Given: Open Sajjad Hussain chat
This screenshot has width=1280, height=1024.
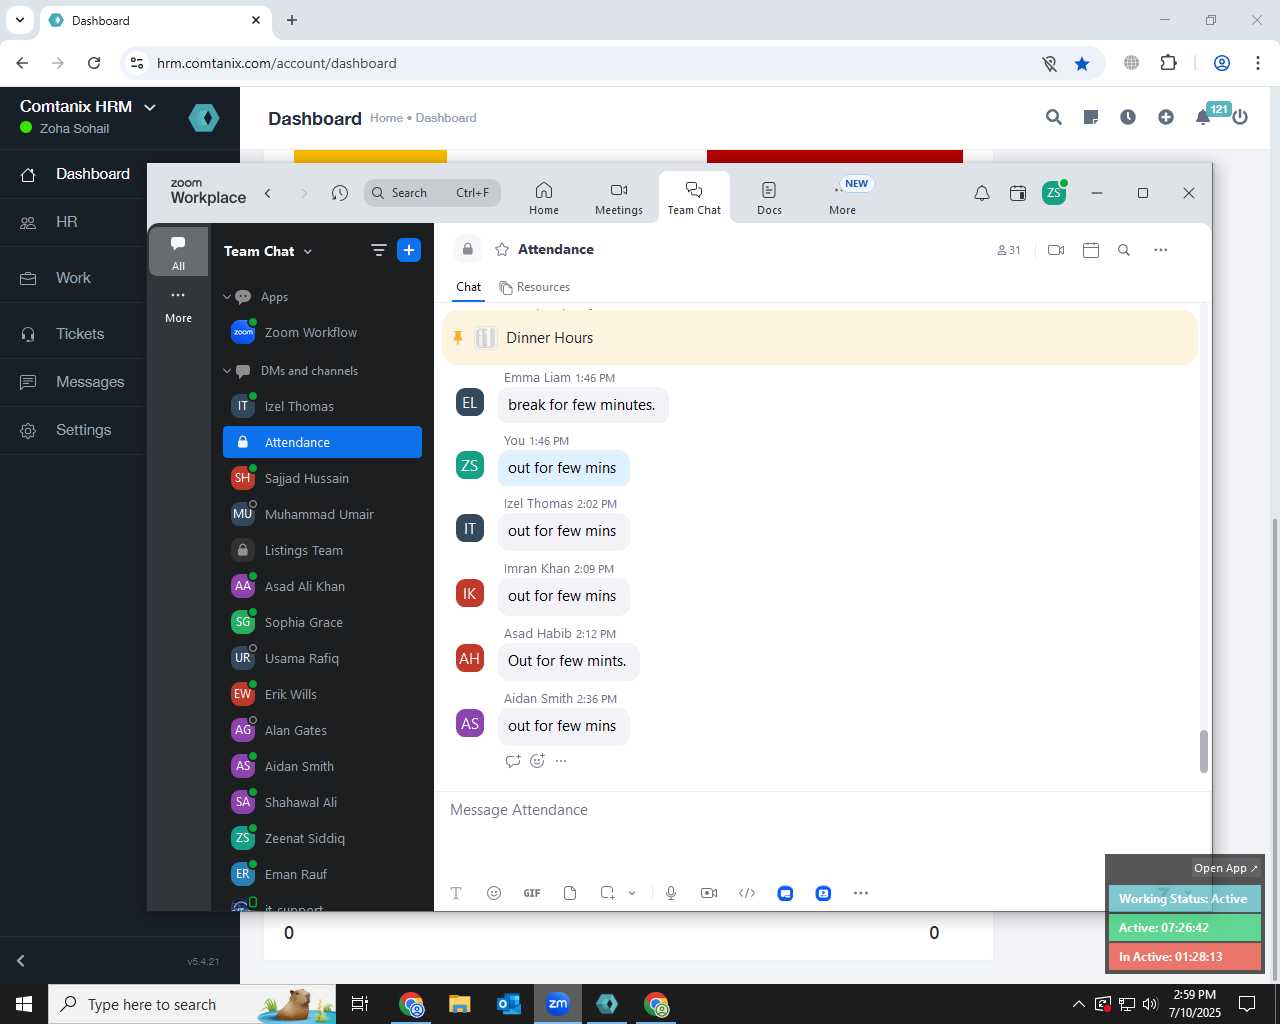Looking at the screenshot, I should pyautogui.click(x=322, y=478).
